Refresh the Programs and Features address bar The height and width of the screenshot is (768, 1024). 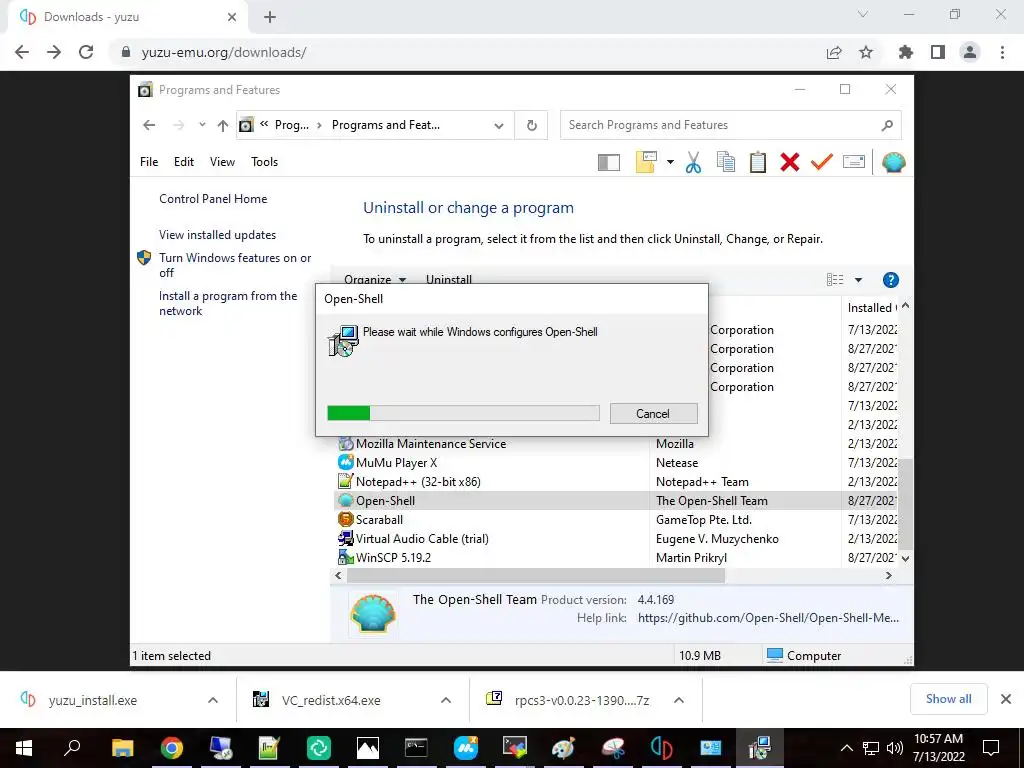tap(532, 125)
